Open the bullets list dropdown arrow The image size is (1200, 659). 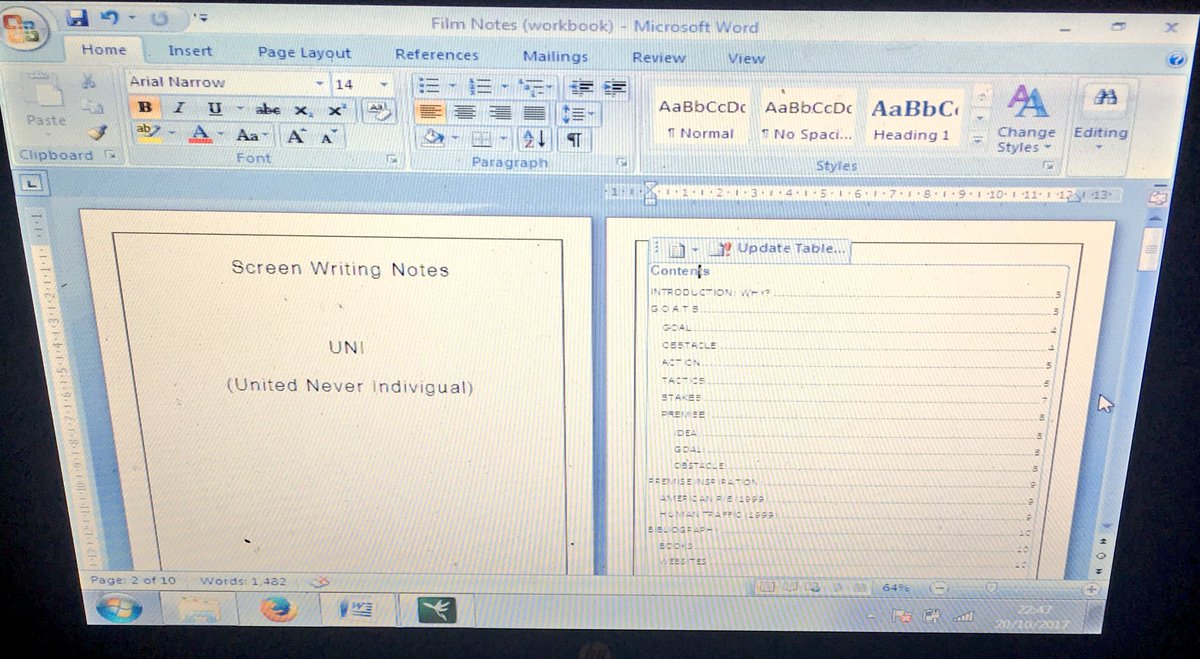point(450,86)
